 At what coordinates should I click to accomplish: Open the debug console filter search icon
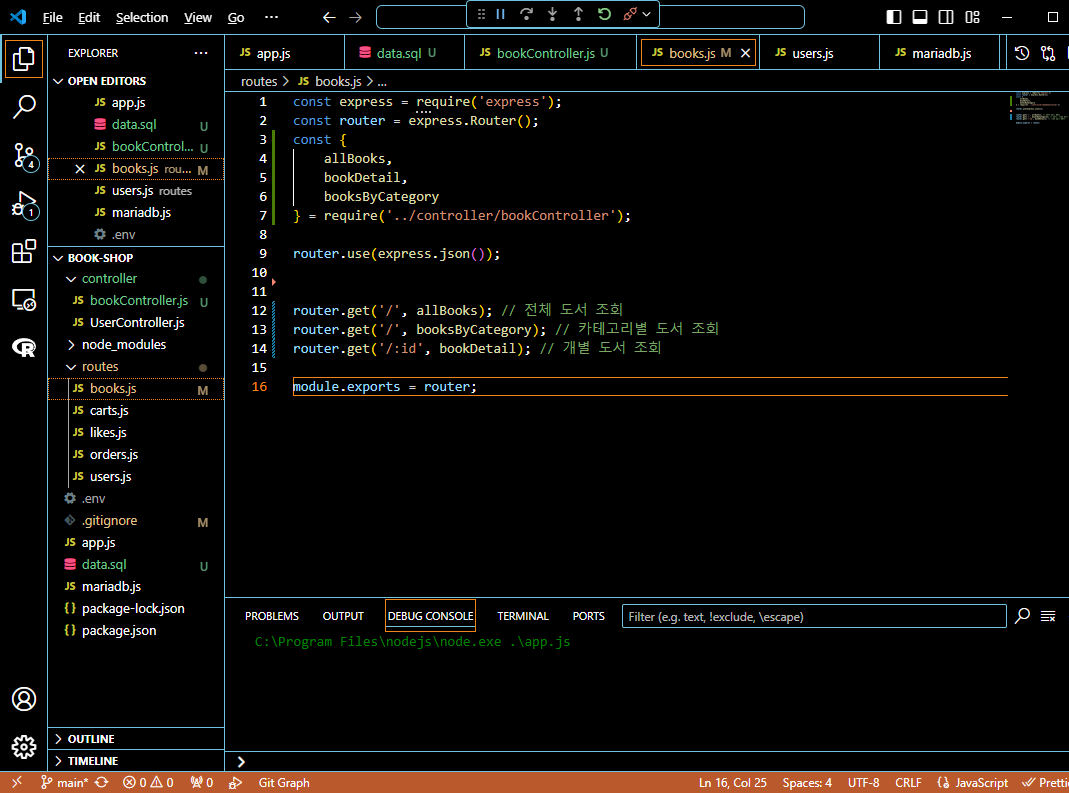(x=1022, y=616)
